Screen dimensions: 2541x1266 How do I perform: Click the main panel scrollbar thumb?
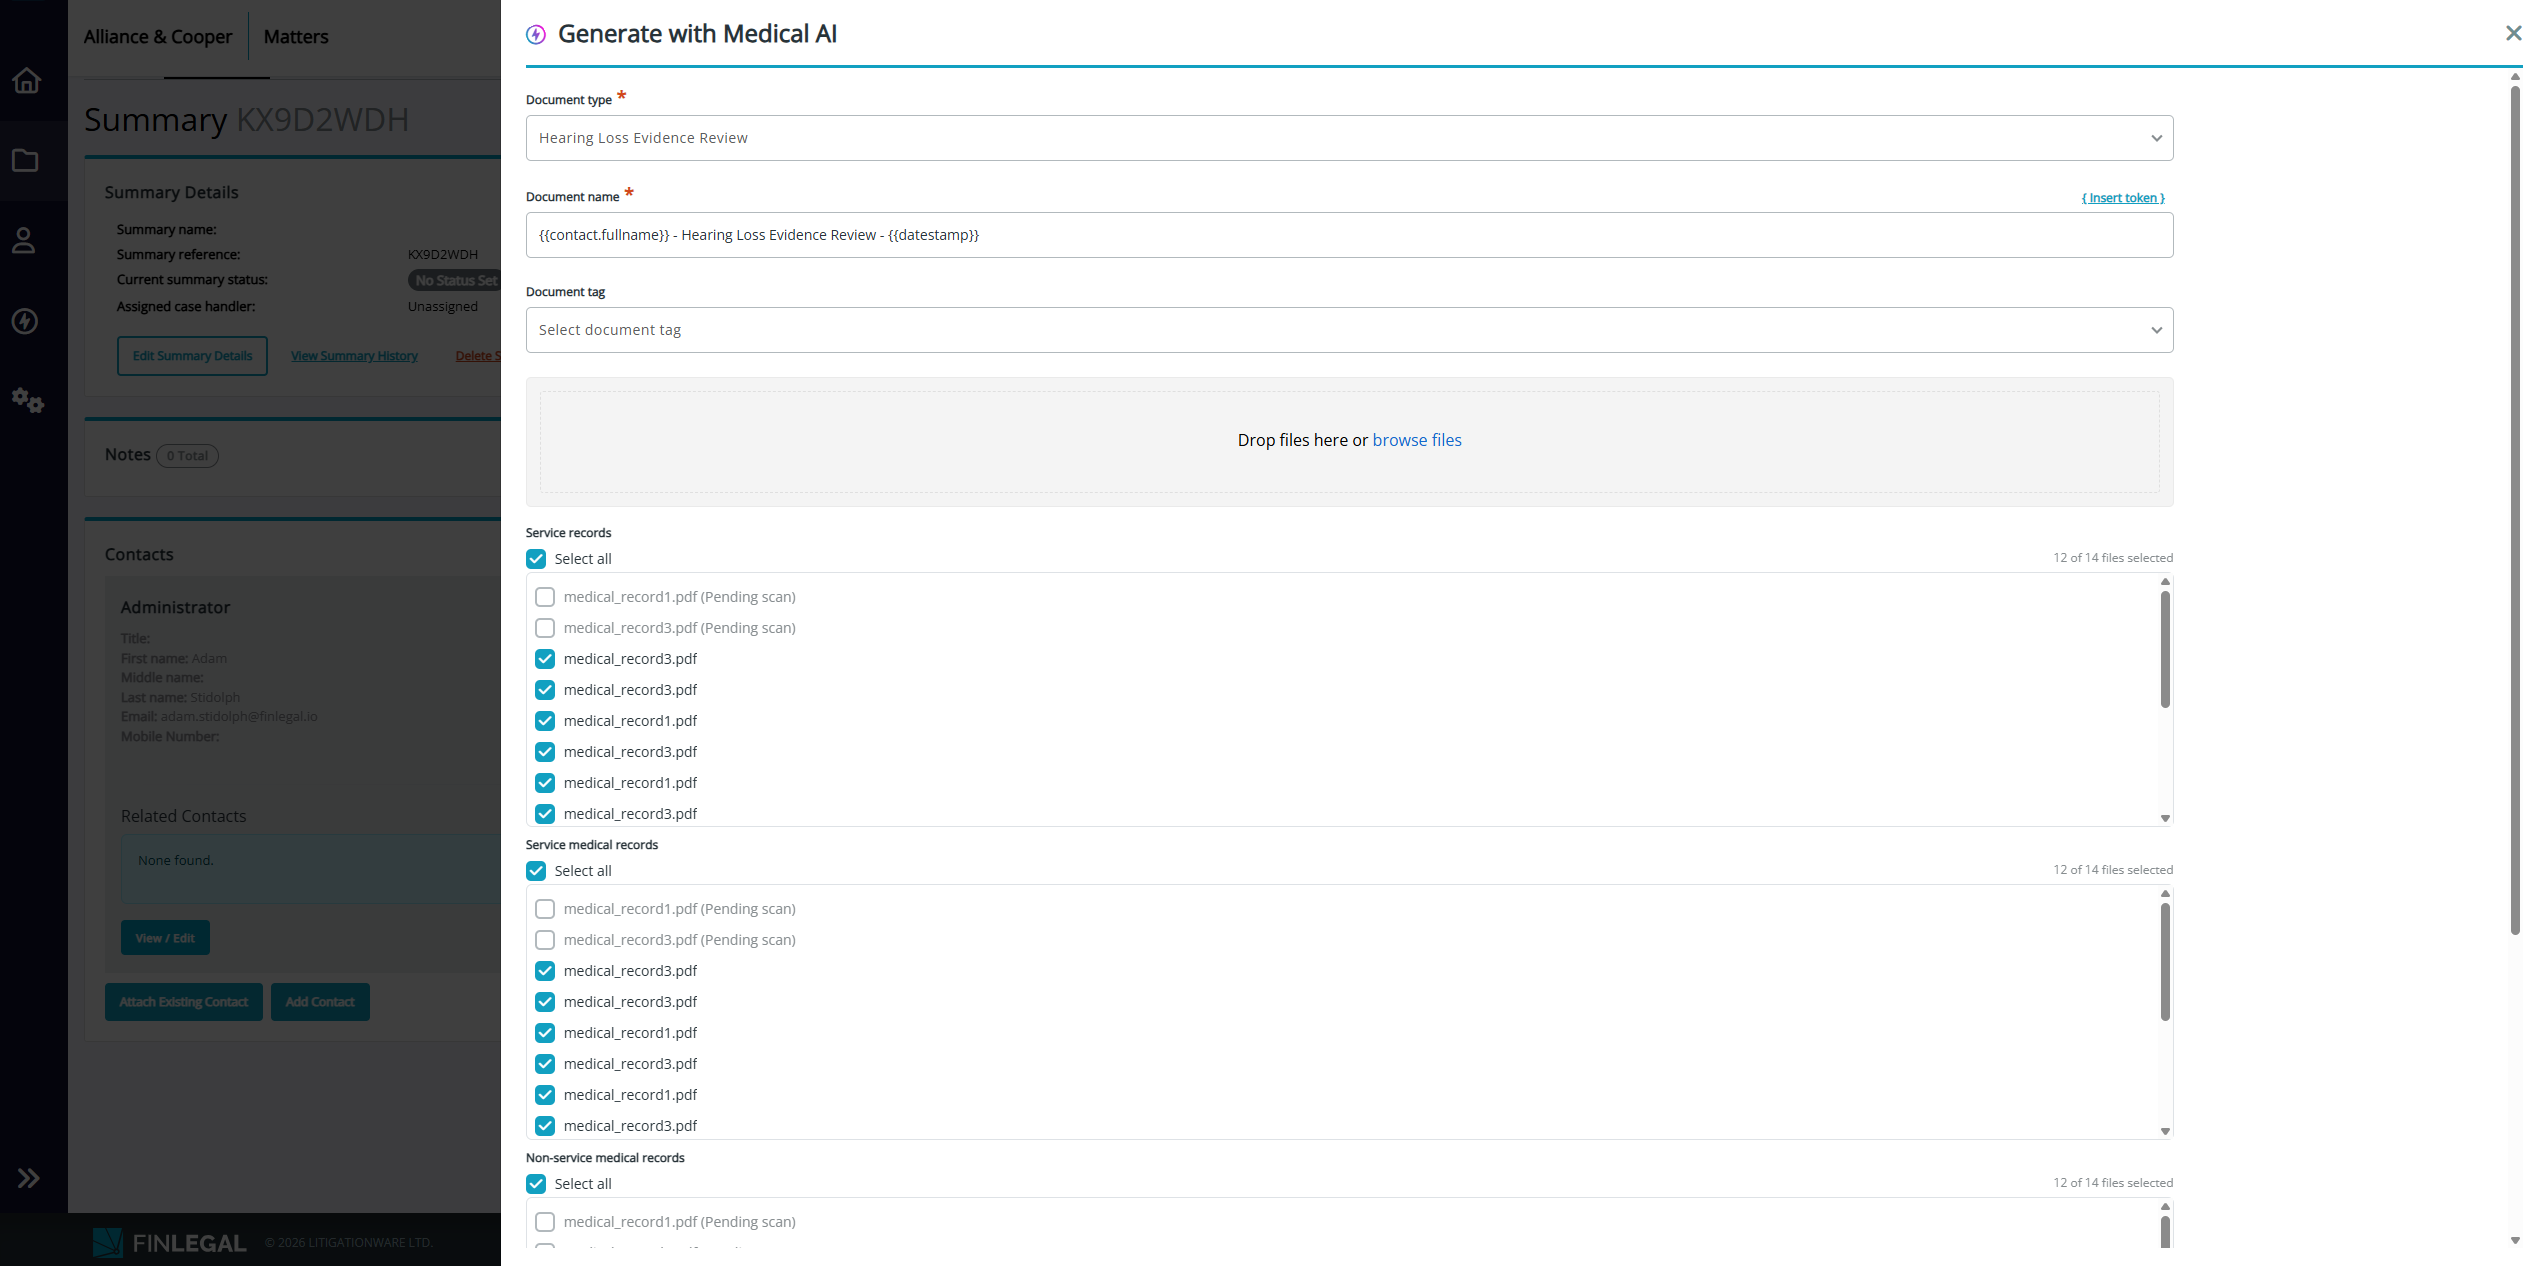tap(2515, 510)
